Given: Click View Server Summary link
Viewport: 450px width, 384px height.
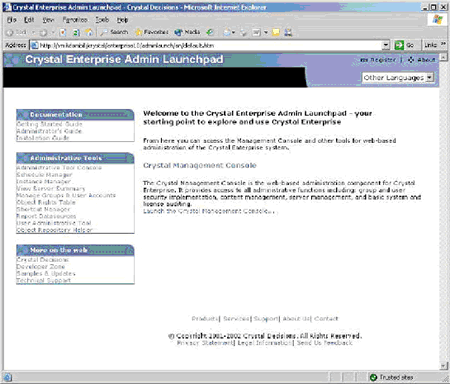Looking at the screenshot, I should coord(51,188).
